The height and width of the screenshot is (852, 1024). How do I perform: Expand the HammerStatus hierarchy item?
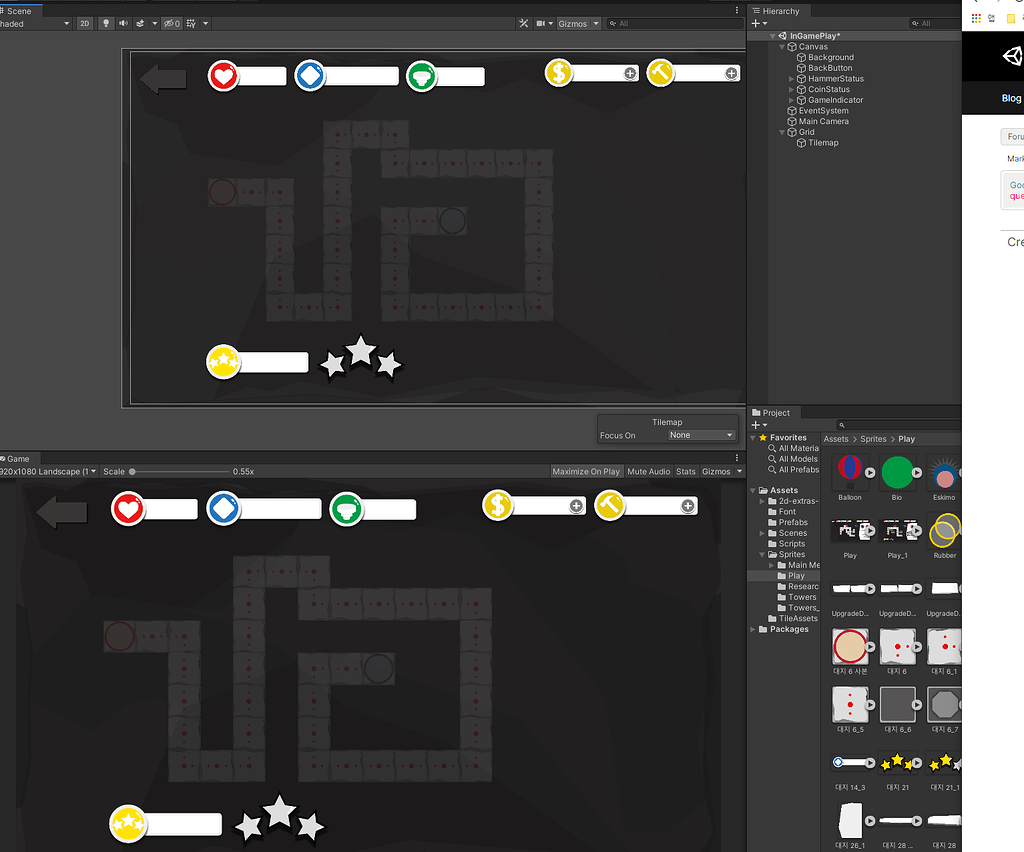click(792, 79)
